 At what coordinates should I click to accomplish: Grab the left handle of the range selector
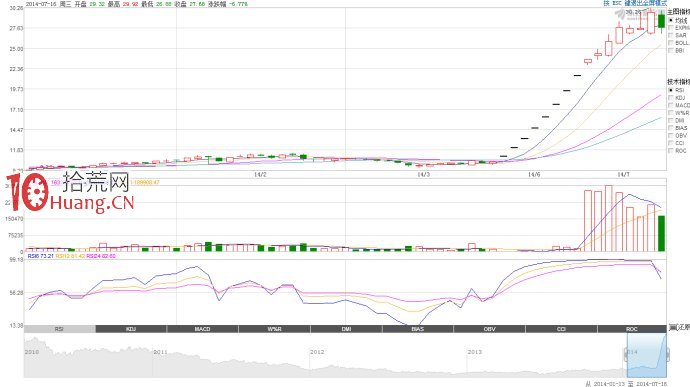626,354
